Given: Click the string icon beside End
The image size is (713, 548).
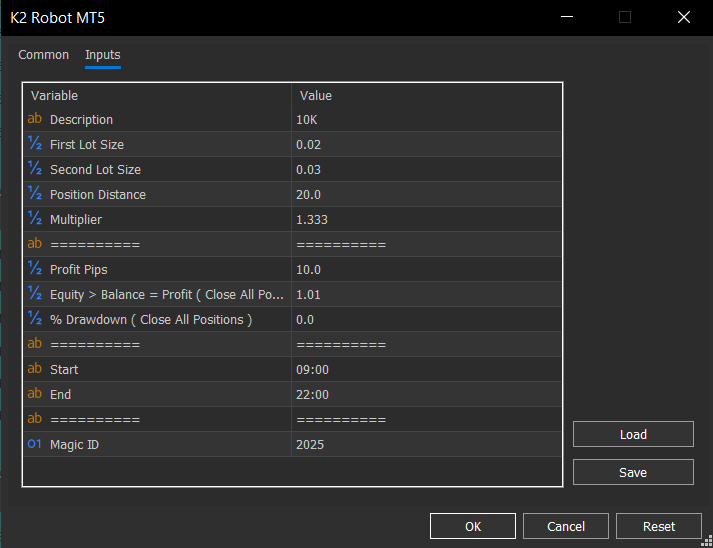Looking at the screenshot, I should click(x=35, y=393).
